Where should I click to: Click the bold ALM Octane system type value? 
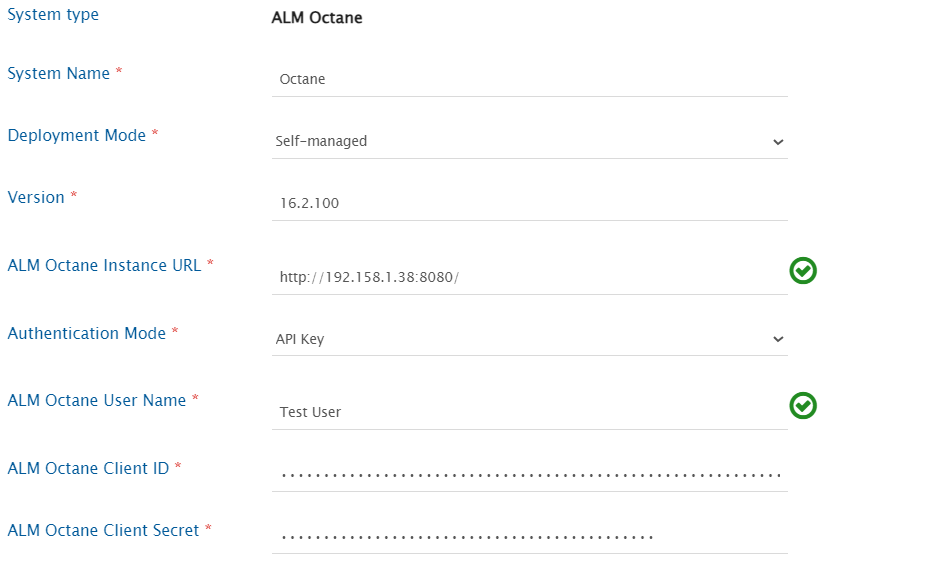tap(317, 18)
